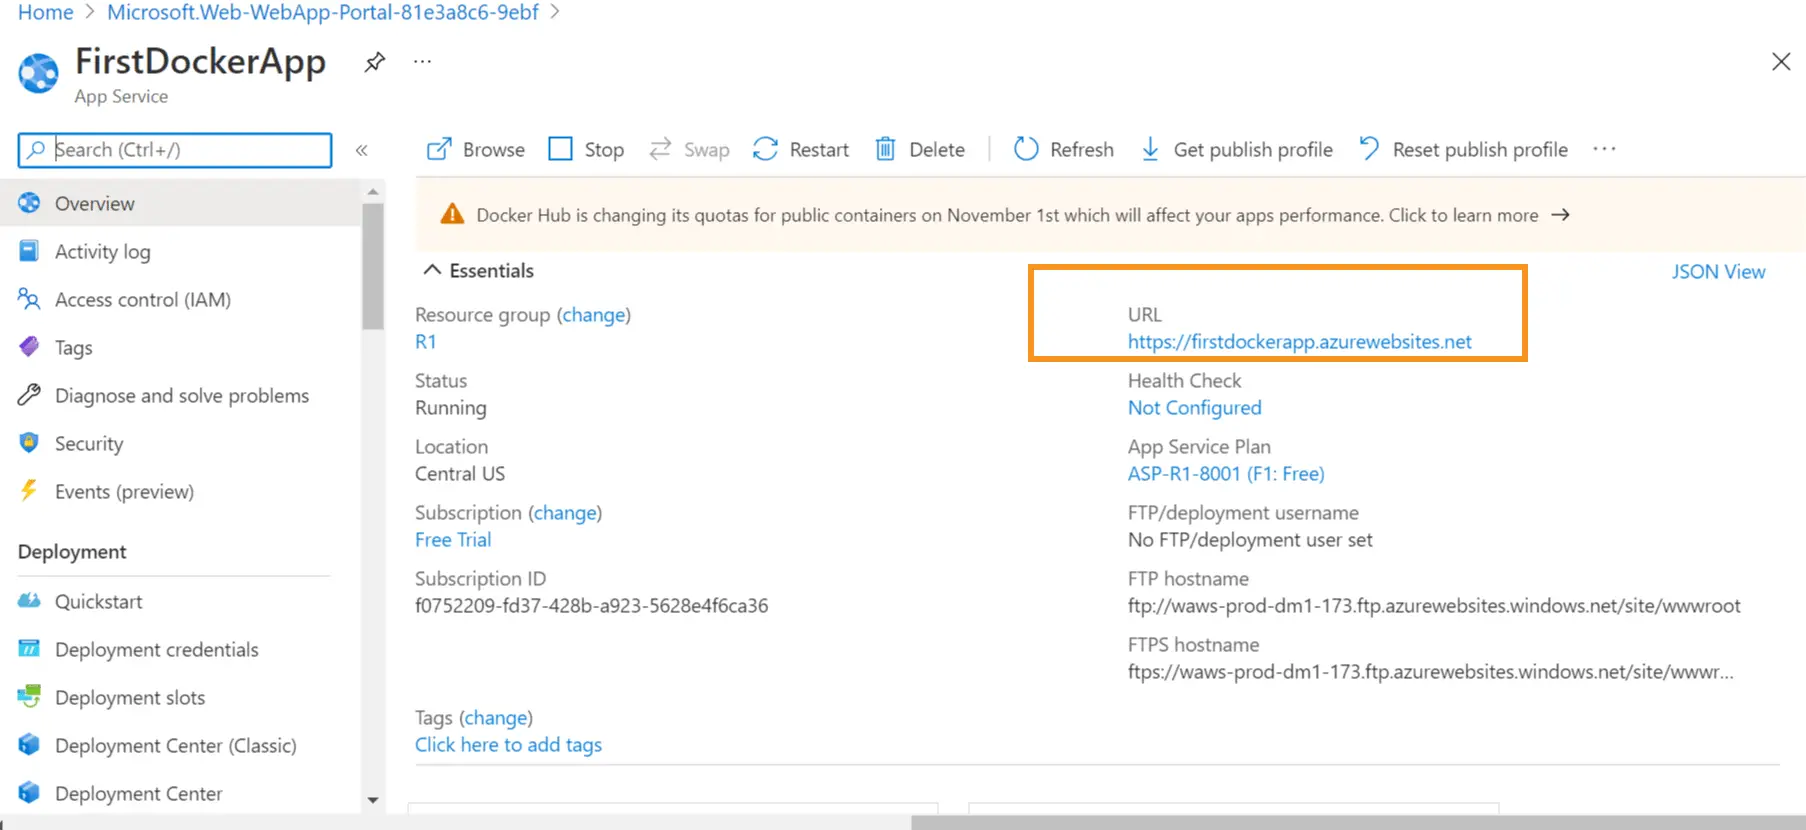Open the firstdockerapp.azurewebsites.net URL

[x=1299, y=341]
